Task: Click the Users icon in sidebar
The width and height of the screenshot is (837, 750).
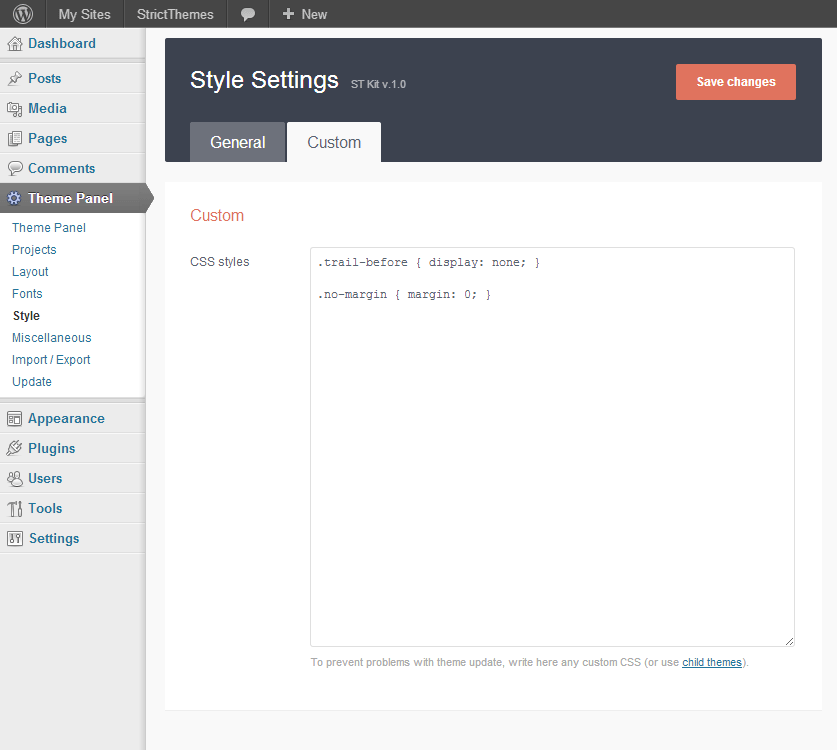Action: (15, 479)
